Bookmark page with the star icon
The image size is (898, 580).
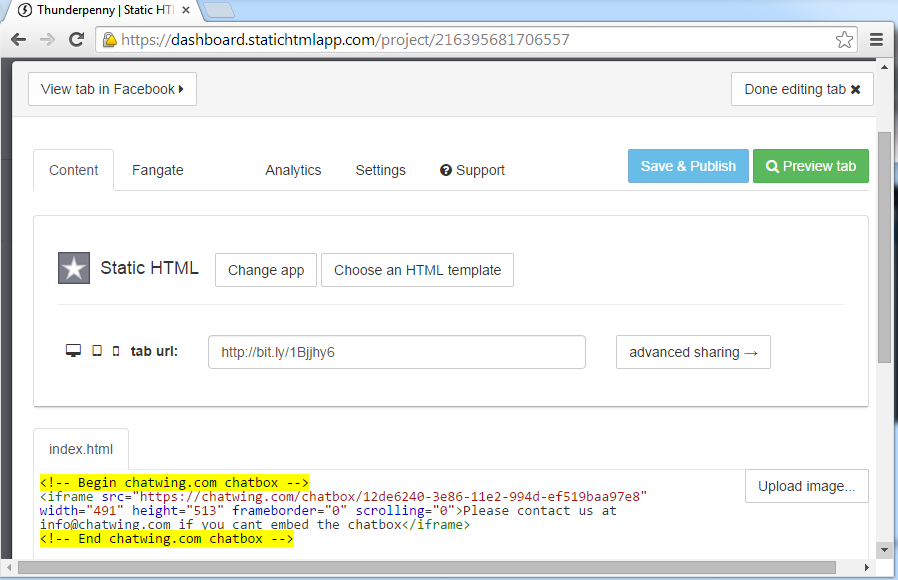[x=844, y=40]
